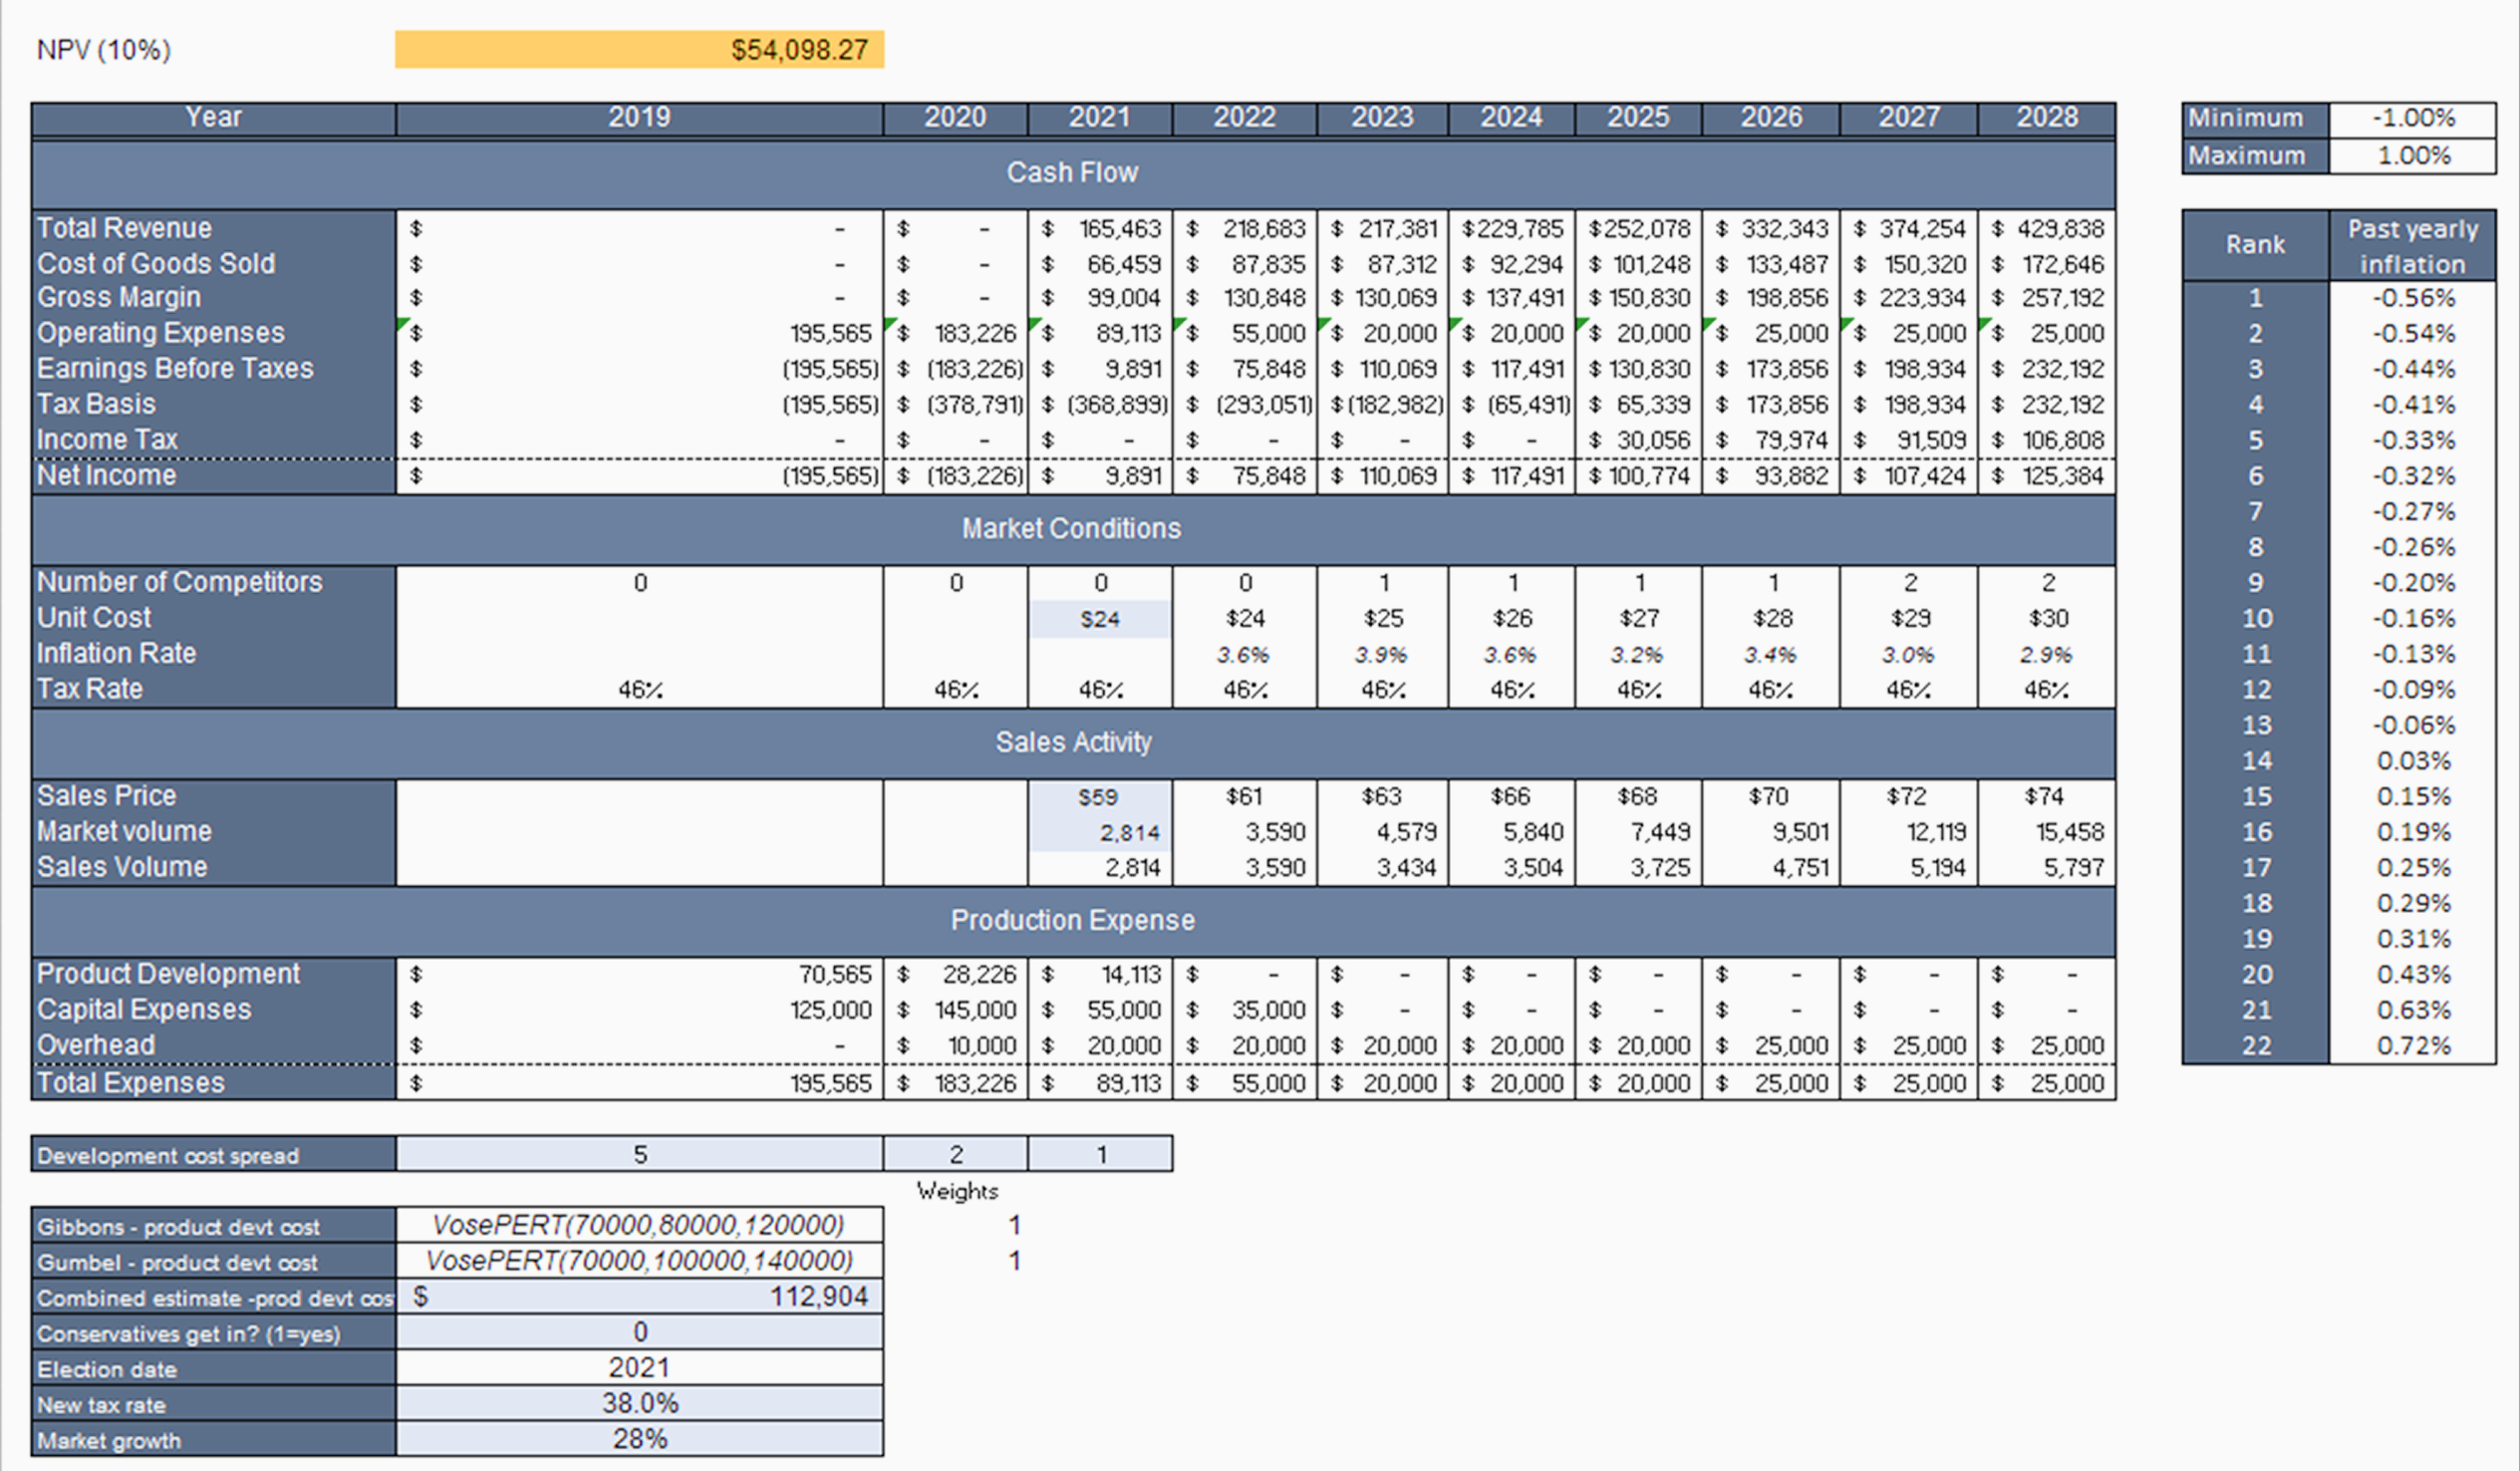Click the NPV (10%) result cell
Image resolution: width=2520 pixels, height=1471 pixels.
point(639,50)
